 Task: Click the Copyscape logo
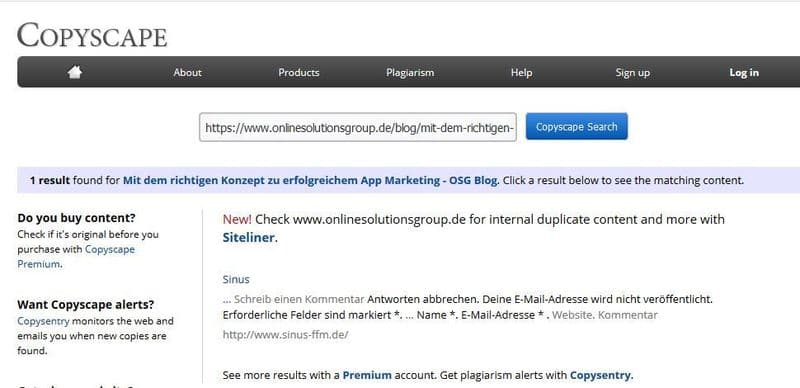click(x=92, y=35)
